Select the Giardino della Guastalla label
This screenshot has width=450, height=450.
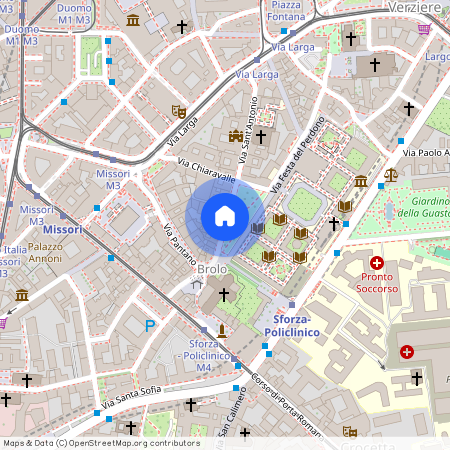click(x=424, y=207)
